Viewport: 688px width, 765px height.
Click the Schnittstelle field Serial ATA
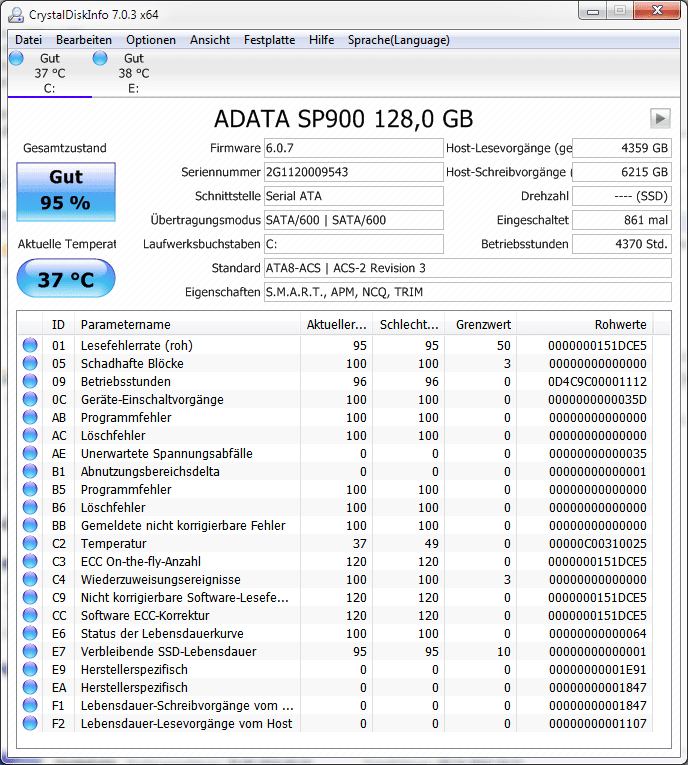pyautogui.click(x=354, y=196)
